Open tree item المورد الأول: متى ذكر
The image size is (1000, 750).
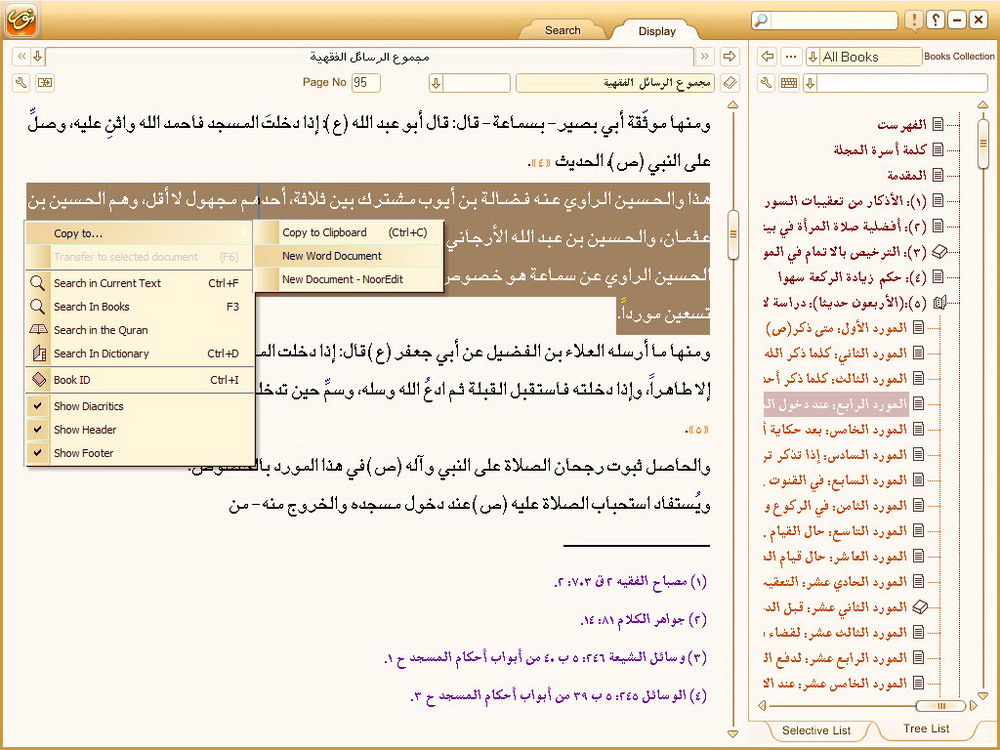coord(836,328)
